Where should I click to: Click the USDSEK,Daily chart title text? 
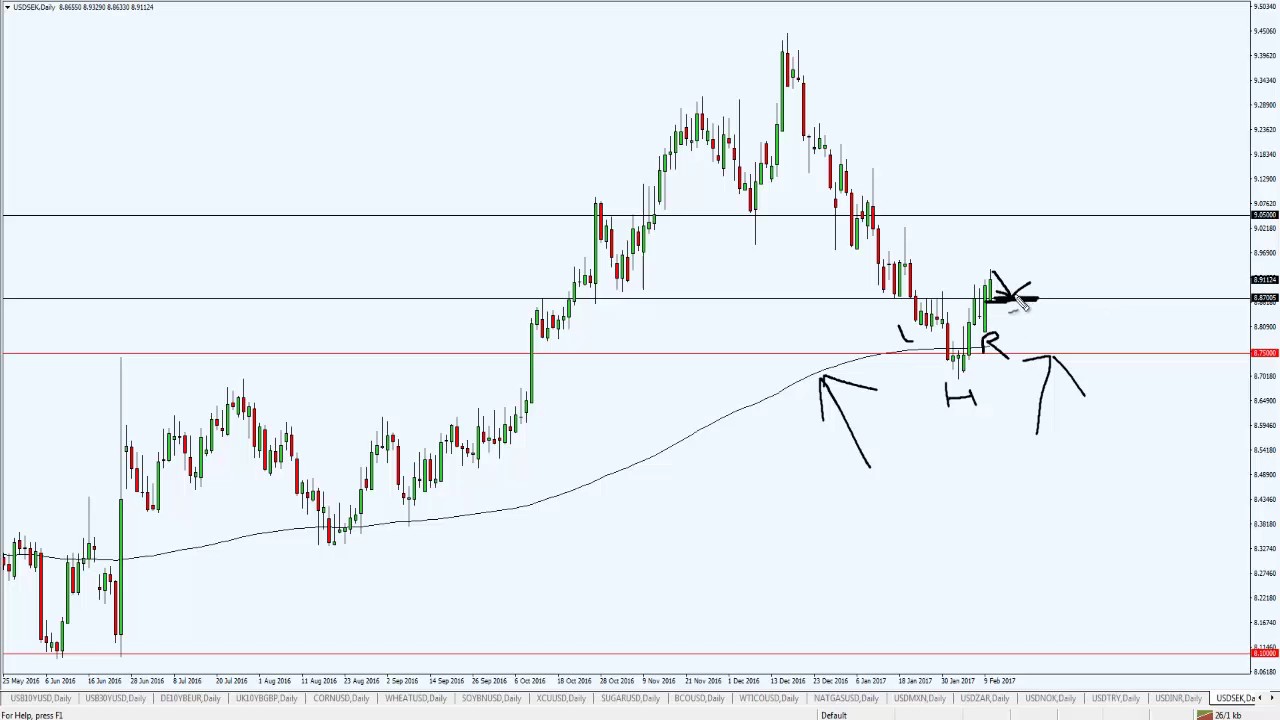pyautogui.click(x=83, y=7)
